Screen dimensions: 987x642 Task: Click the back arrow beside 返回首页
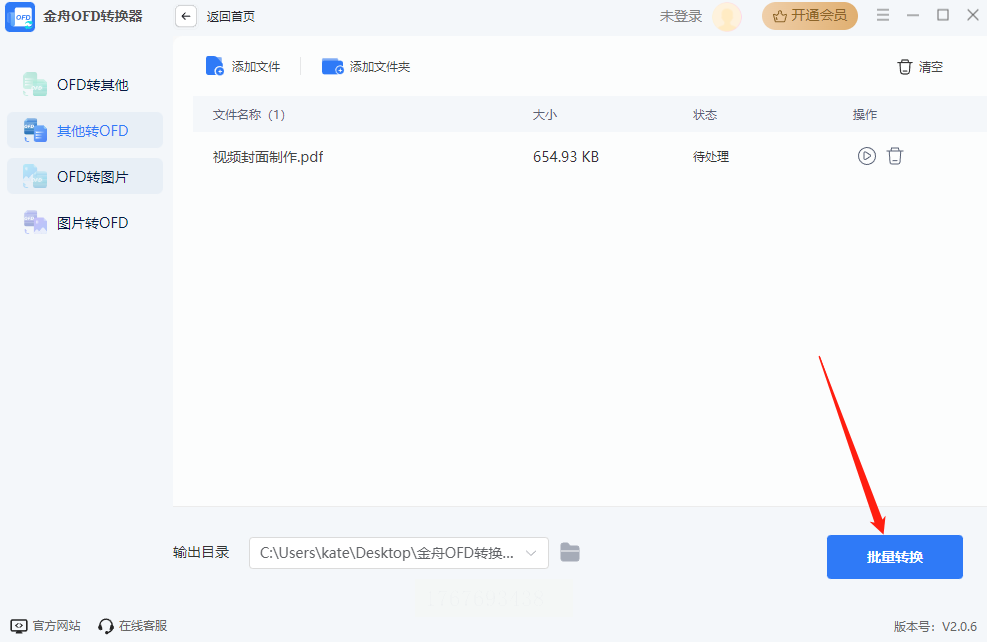click(186, 16)
